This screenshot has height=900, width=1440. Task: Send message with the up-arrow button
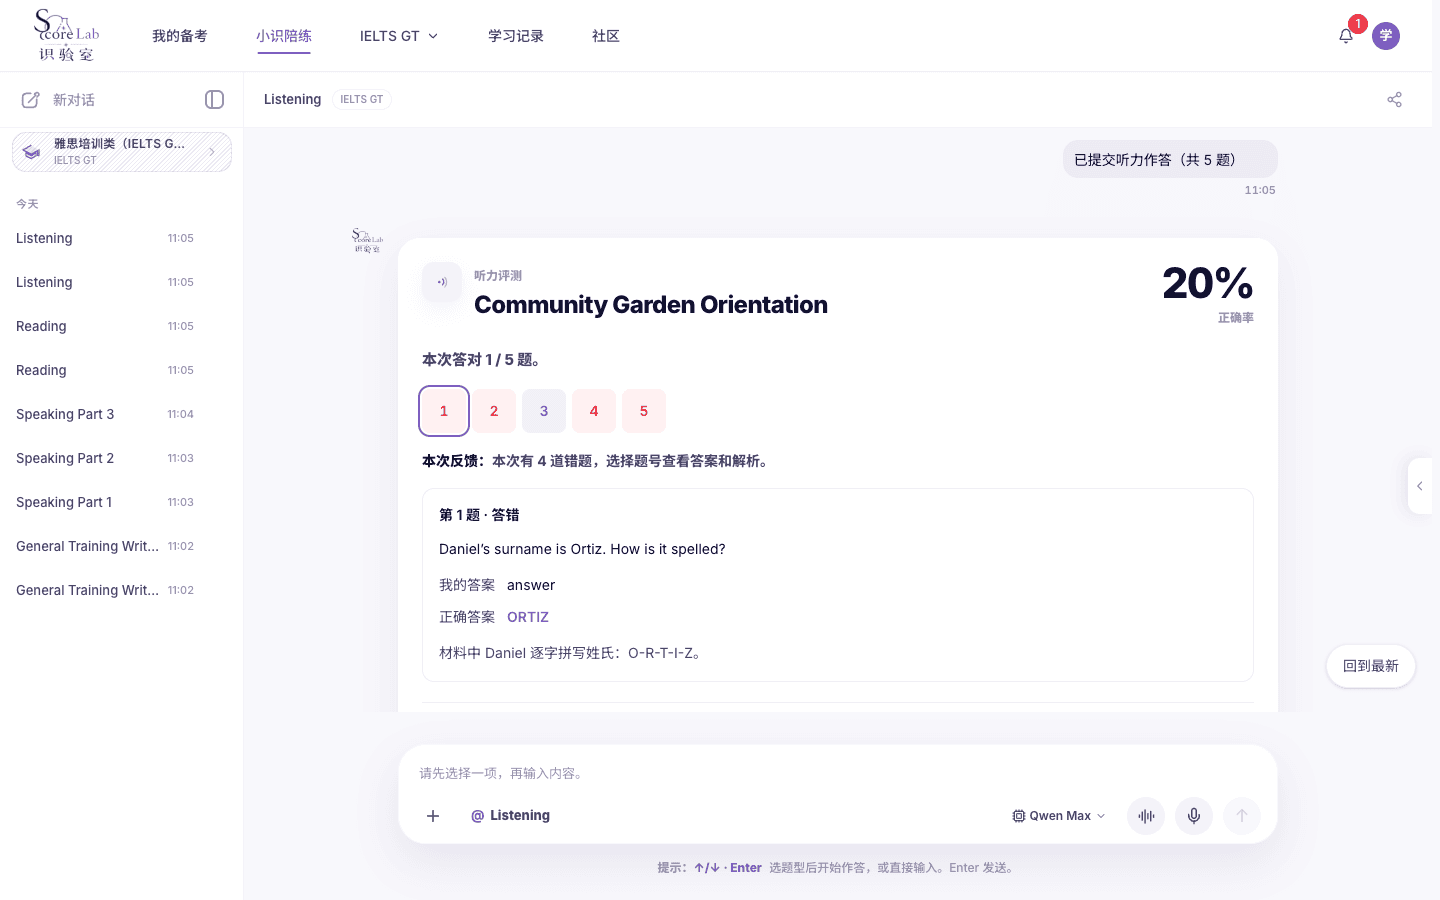(x=1242, y=816)
